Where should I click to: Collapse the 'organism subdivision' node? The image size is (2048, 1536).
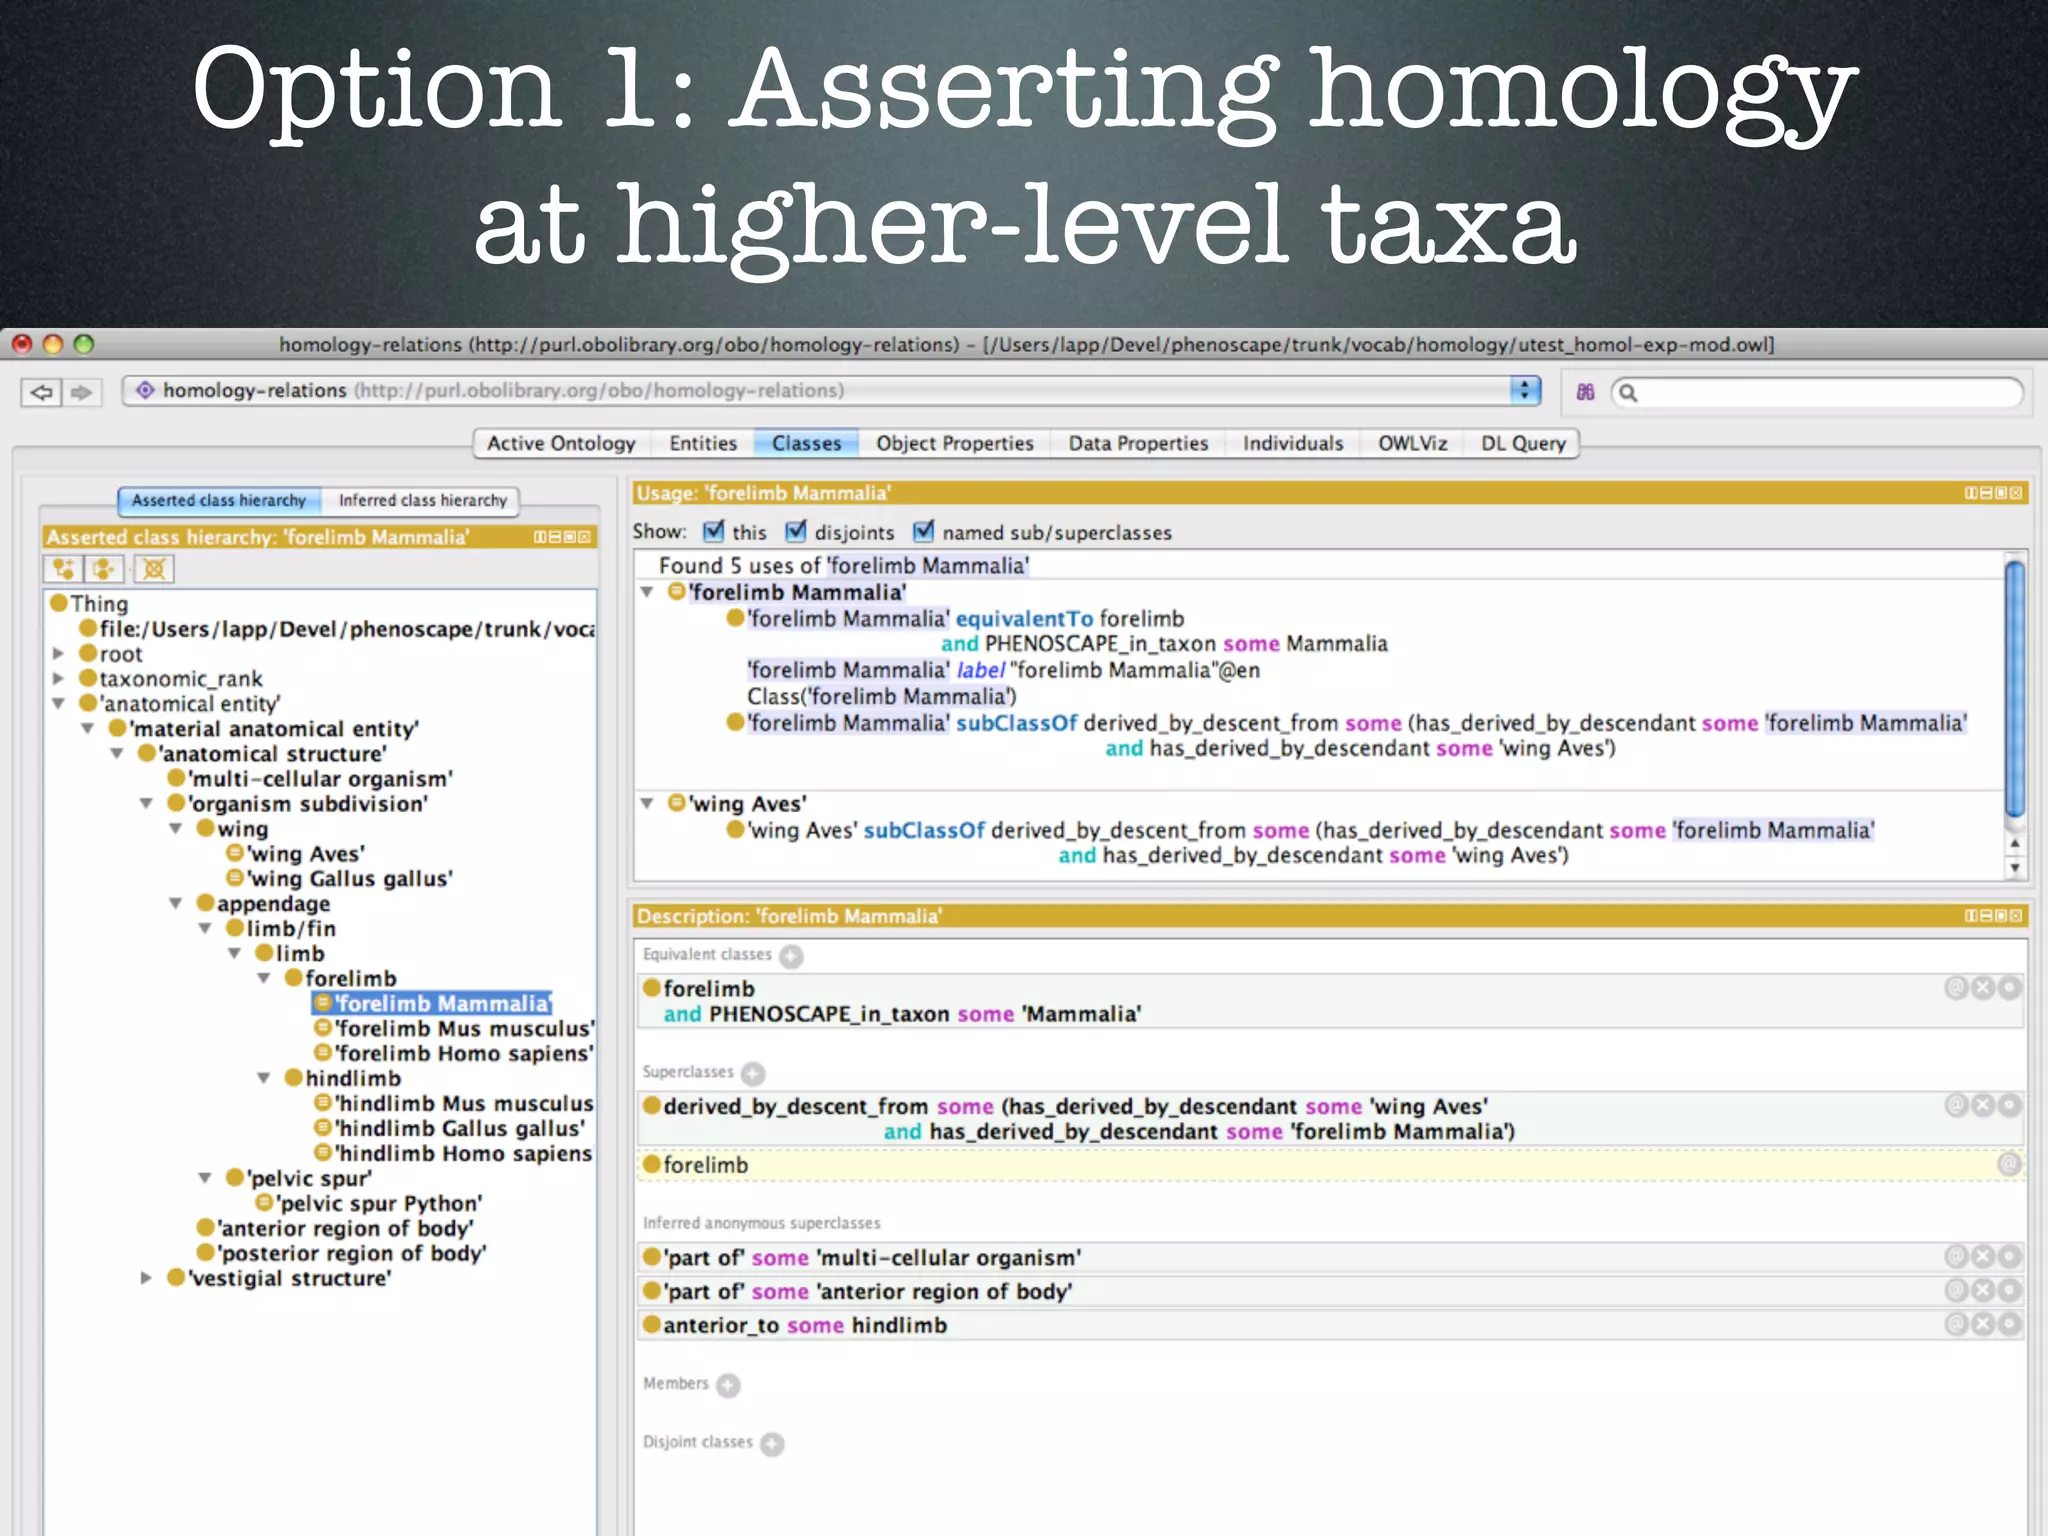click(x=146, y=804)
